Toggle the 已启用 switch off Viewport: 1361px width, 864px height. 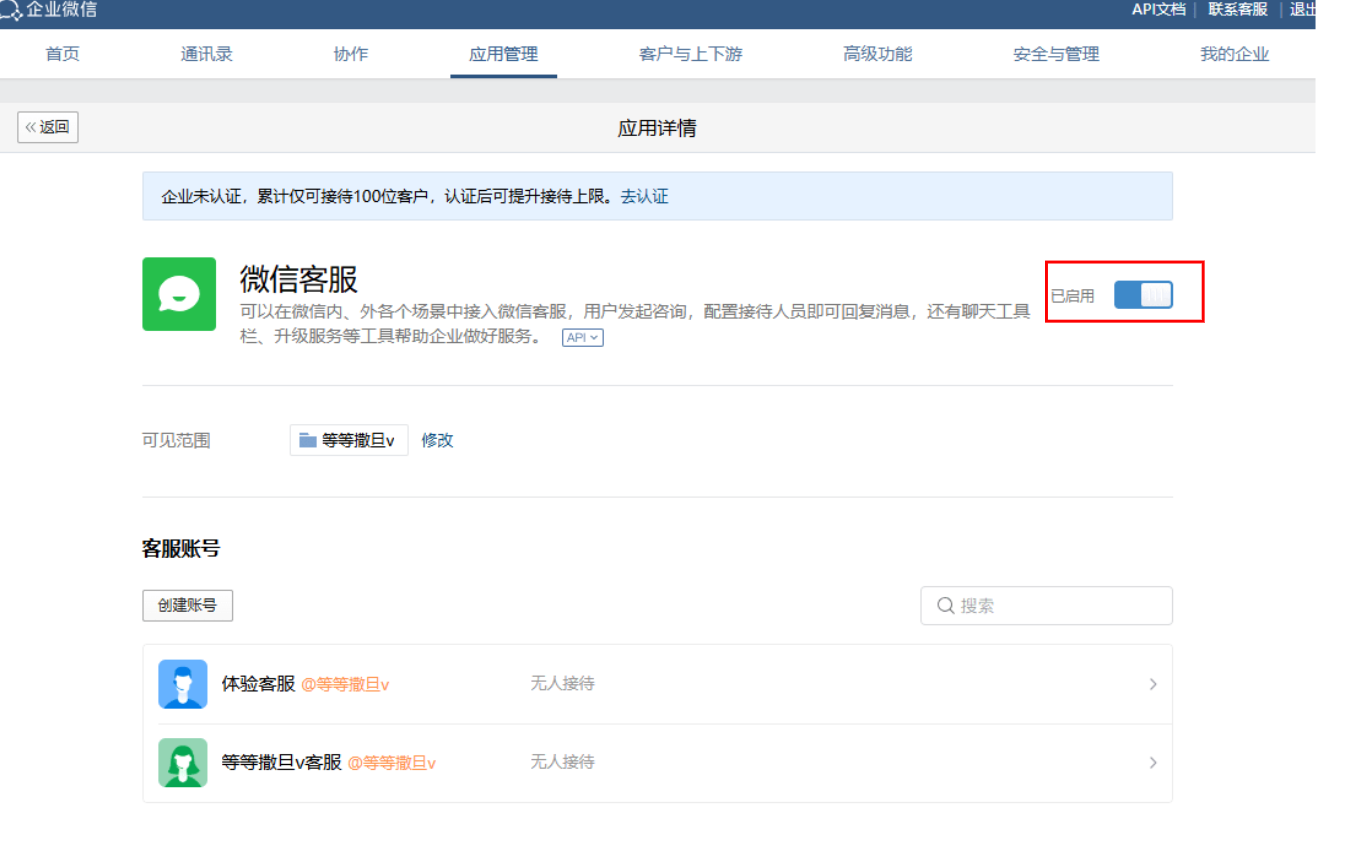pos(1142,295)
